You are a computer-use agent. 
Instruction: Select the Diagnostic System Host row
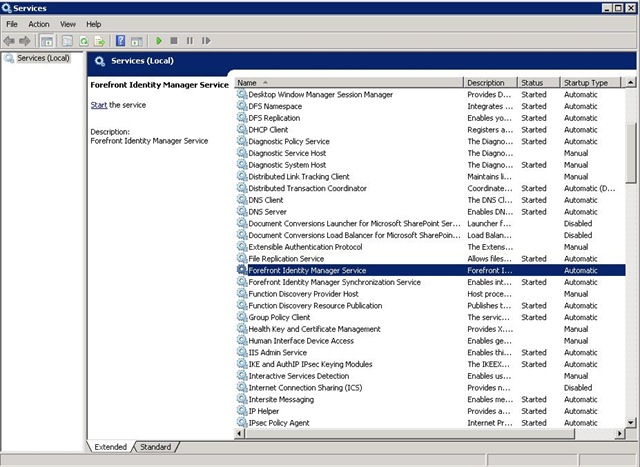point(430,165)
